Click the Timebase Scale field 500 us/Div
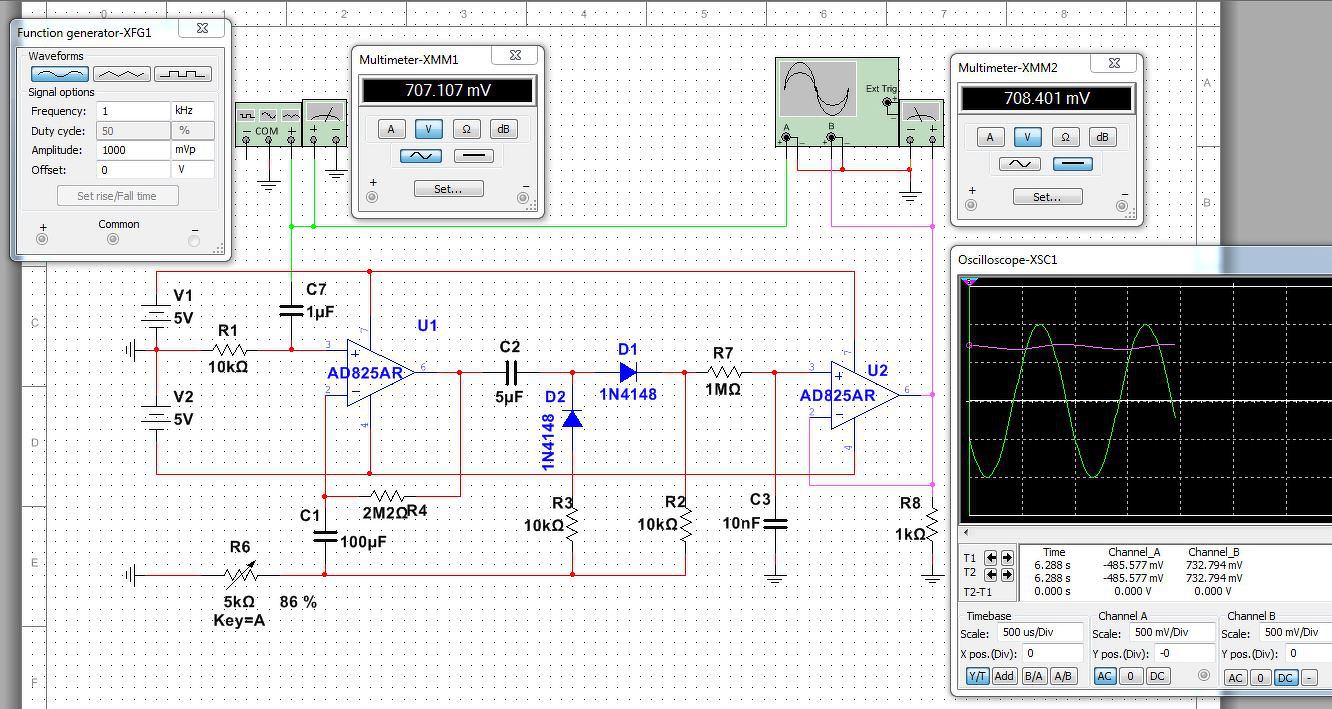 tap(1039, 633)
